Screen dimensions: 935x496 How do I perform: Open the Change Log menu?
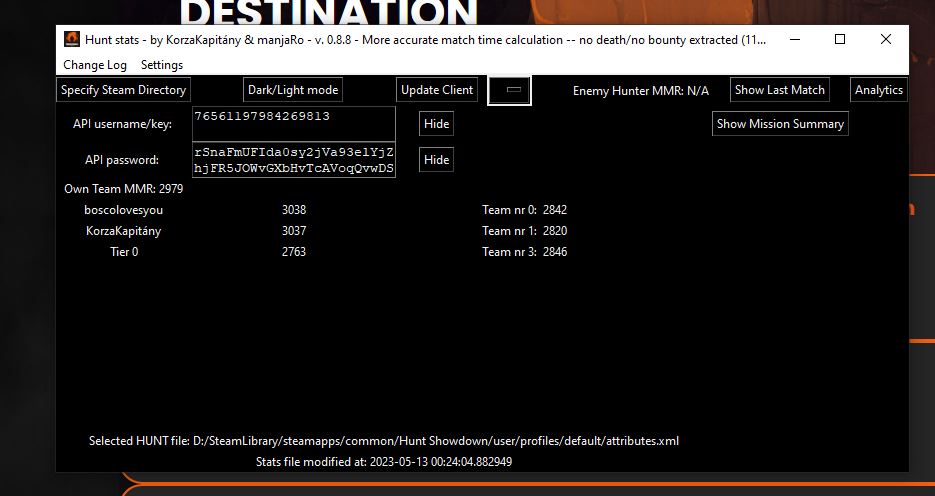coord(95,65)
